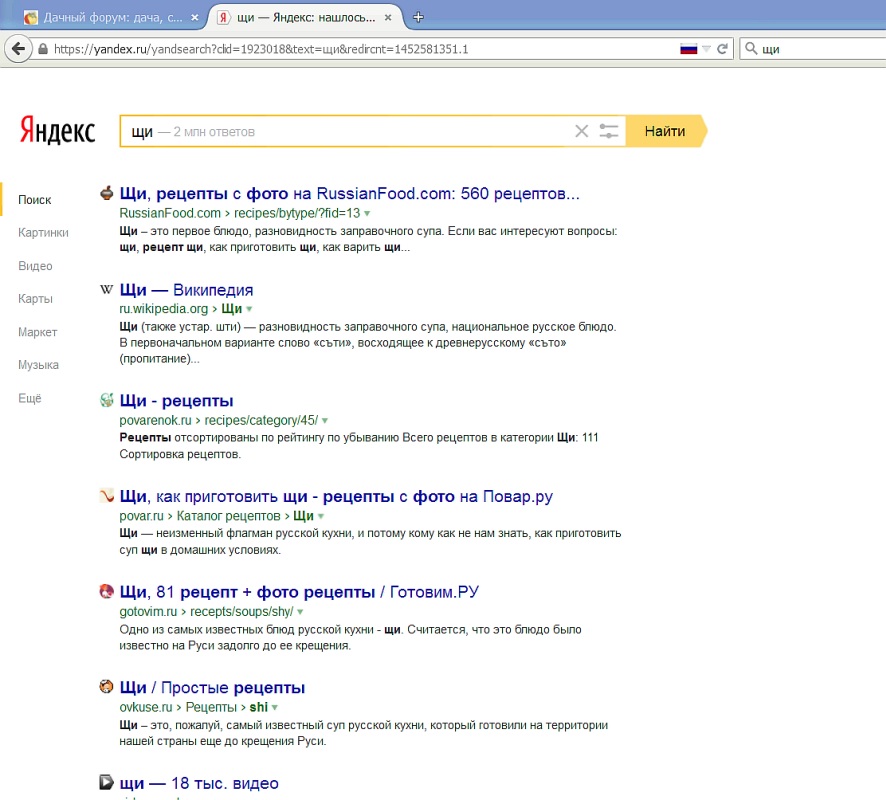Clear the Yandex search field with X
The image size is (886, 800).
click(581, 131)
